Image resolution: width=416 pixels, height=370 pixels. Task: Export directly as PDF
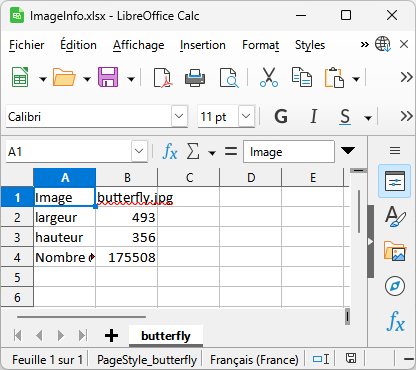pyautogui.click(x=163, y=78)
